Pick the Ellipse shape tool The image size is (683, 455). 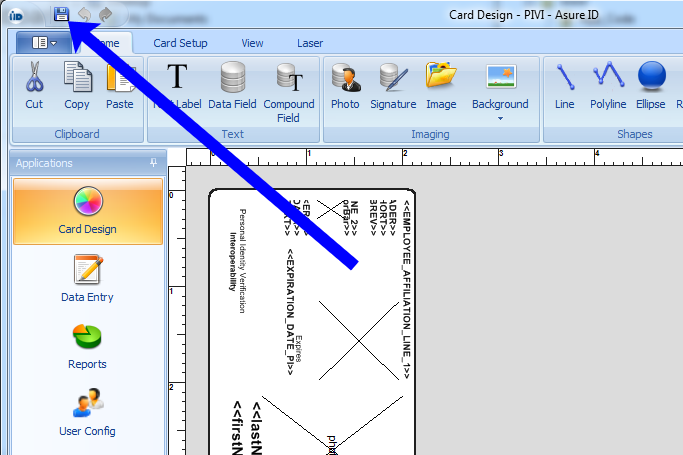tap(651, 83)
